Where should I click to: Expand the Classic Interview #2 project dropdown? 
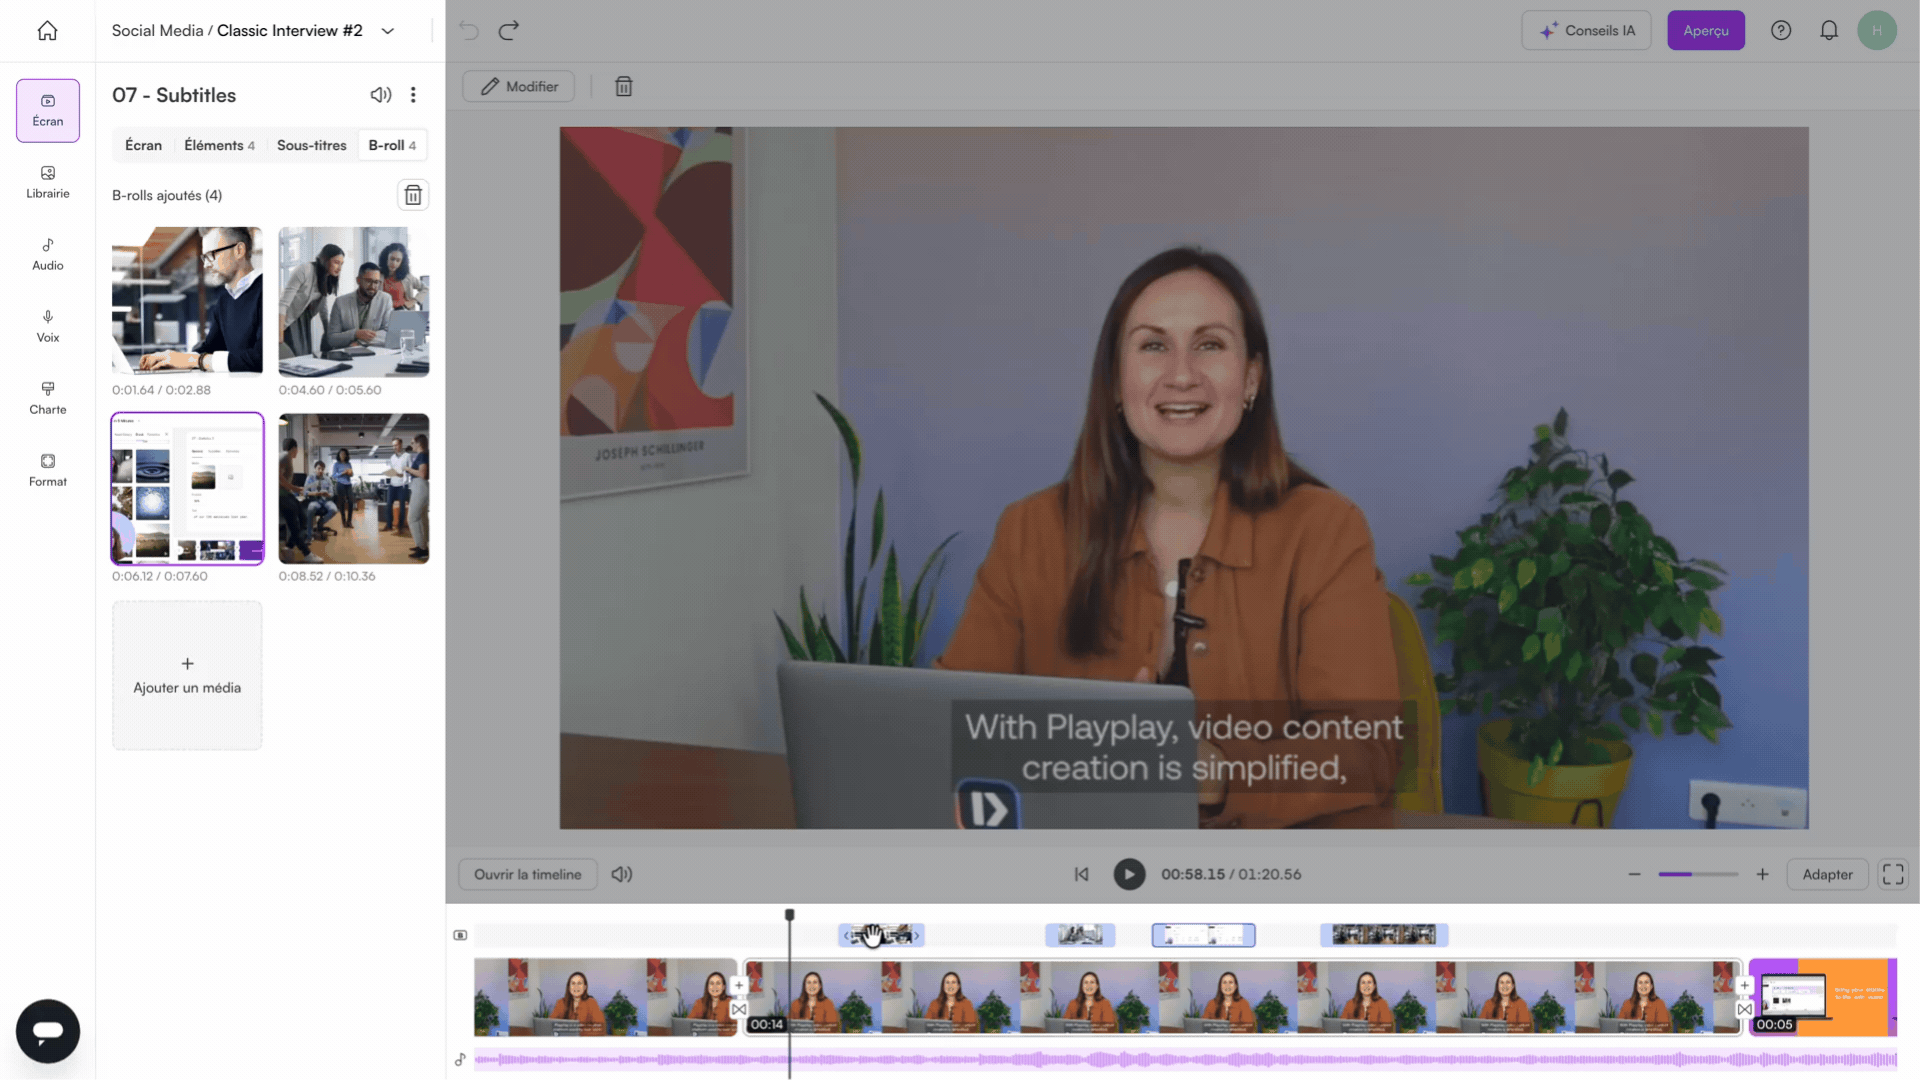click(x=388, y=31)
